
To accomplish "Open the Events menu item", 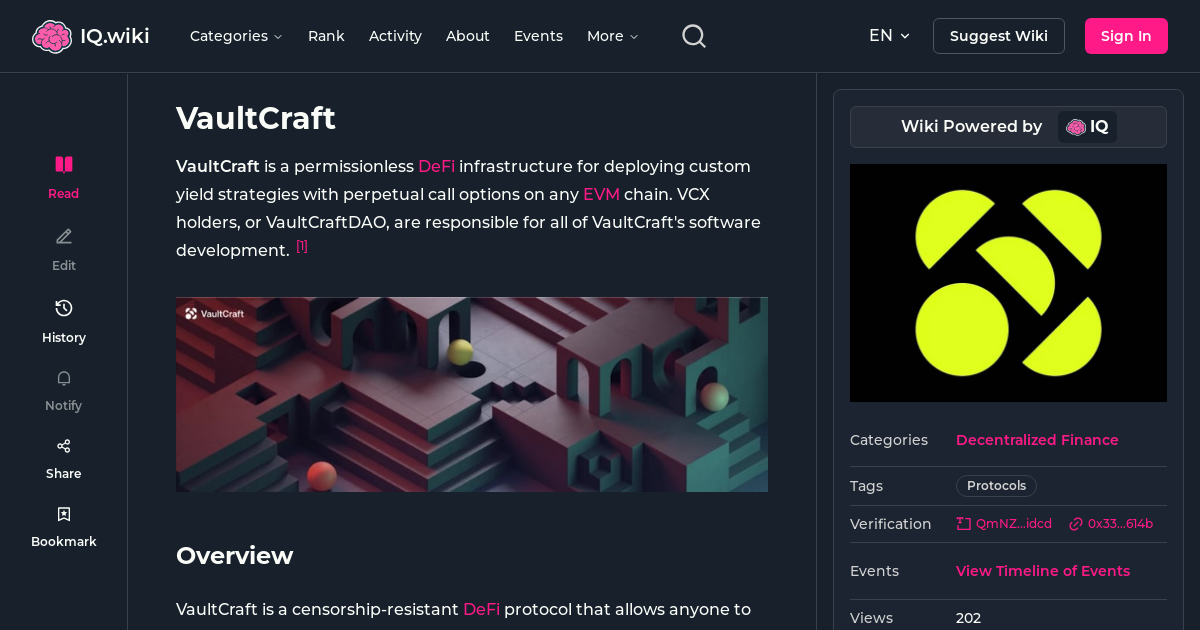I will tap(538, 36).
